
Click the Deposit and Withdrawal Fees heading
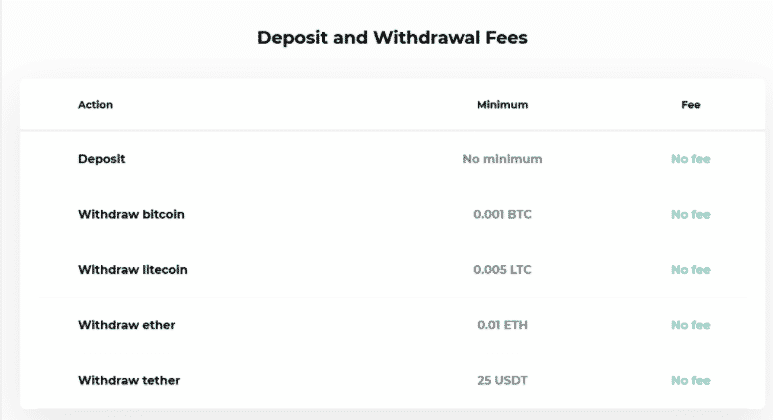point(392,39)
